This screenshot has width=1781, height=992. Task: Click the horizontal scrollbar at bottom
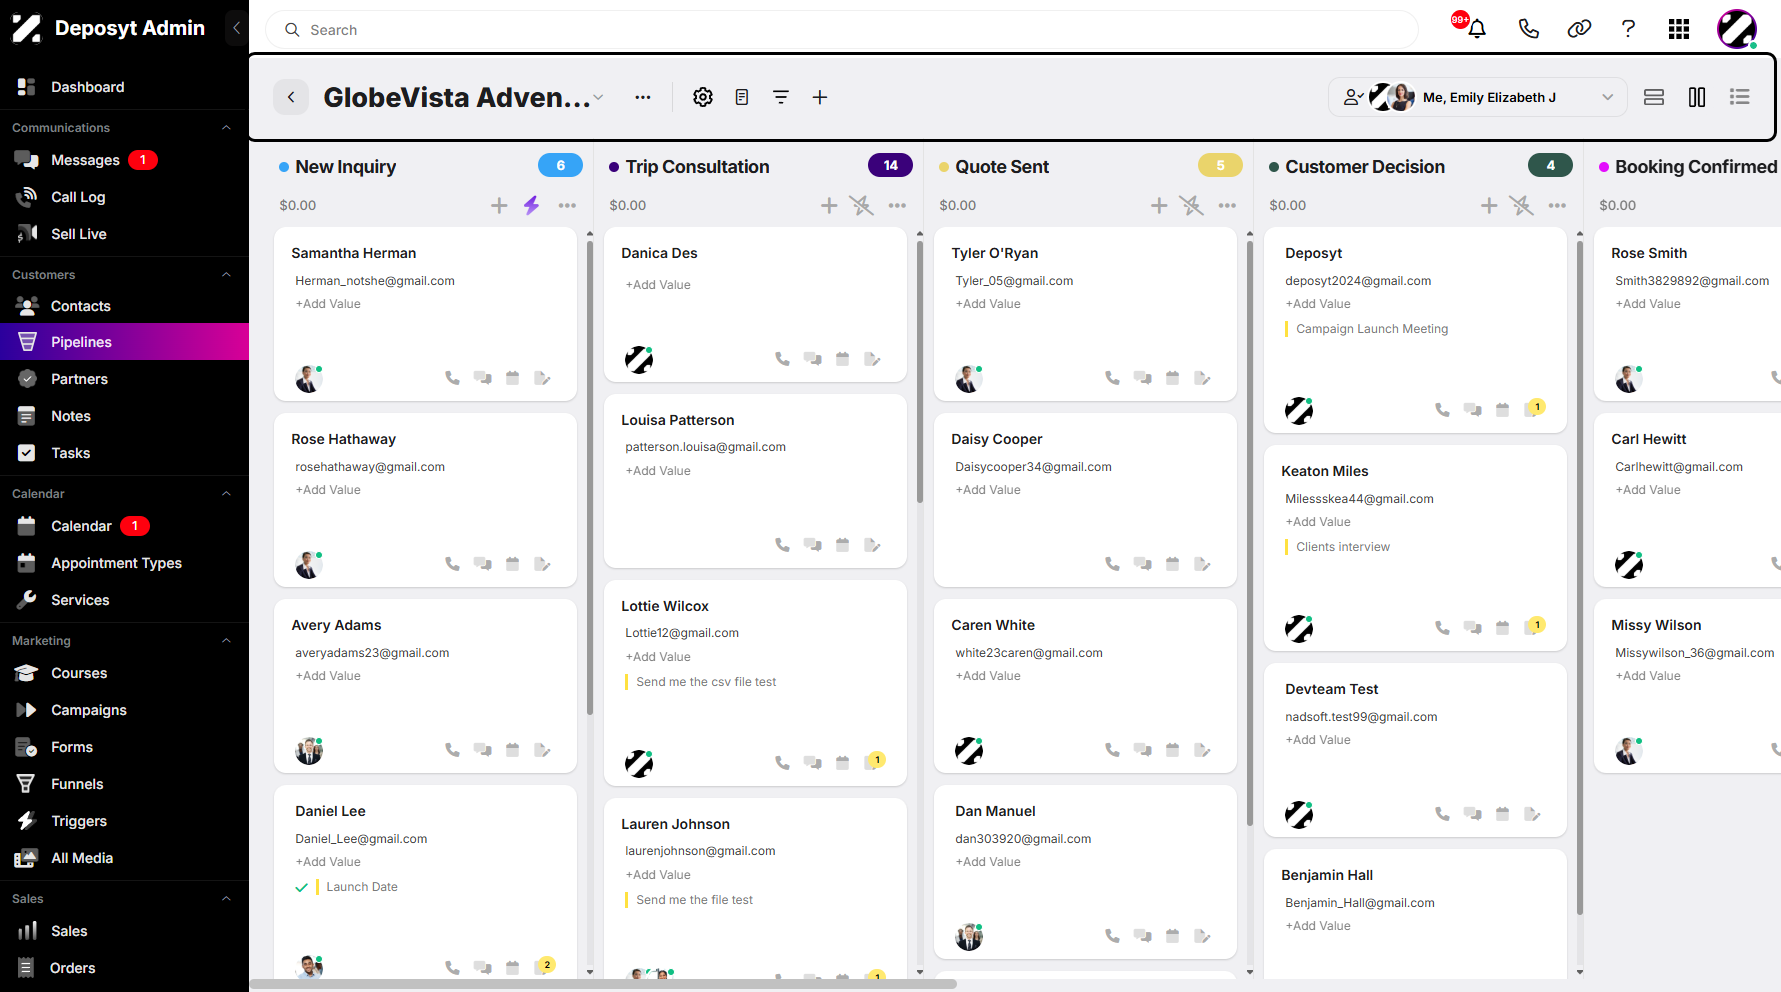click(x=603, y=984)
